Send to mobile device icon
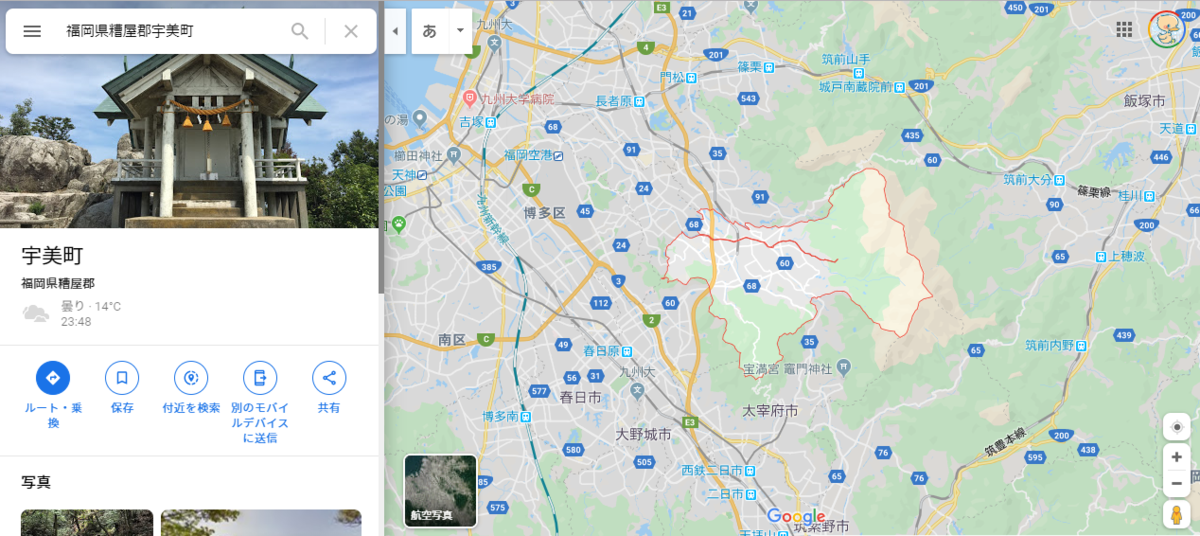The width and height of the screenshot is (1200, 536). point(260,378)
